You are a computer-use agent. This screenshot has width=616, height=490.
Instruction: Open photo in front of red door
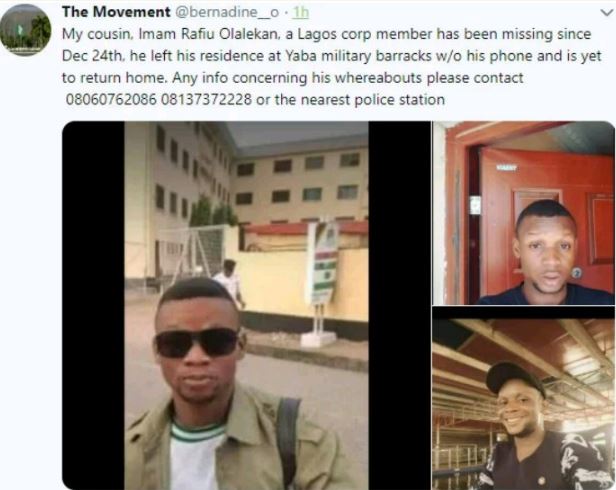pyautogui.click(x=524, y=213)
